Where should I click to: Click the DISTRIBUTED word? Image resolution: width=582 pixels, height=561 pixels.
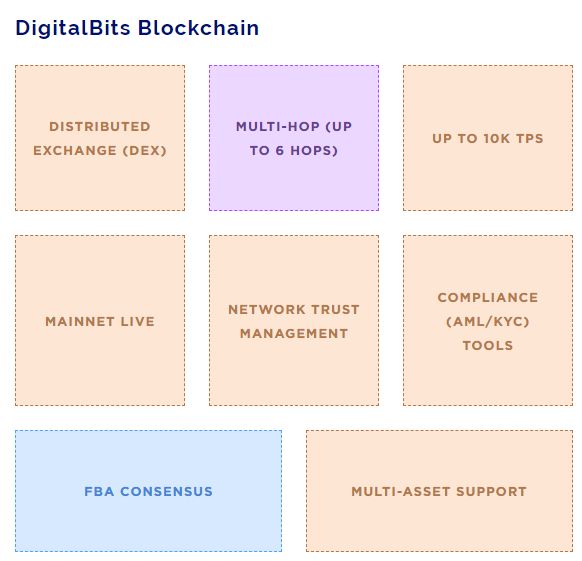pyautogui.click(x=100, y=127)
